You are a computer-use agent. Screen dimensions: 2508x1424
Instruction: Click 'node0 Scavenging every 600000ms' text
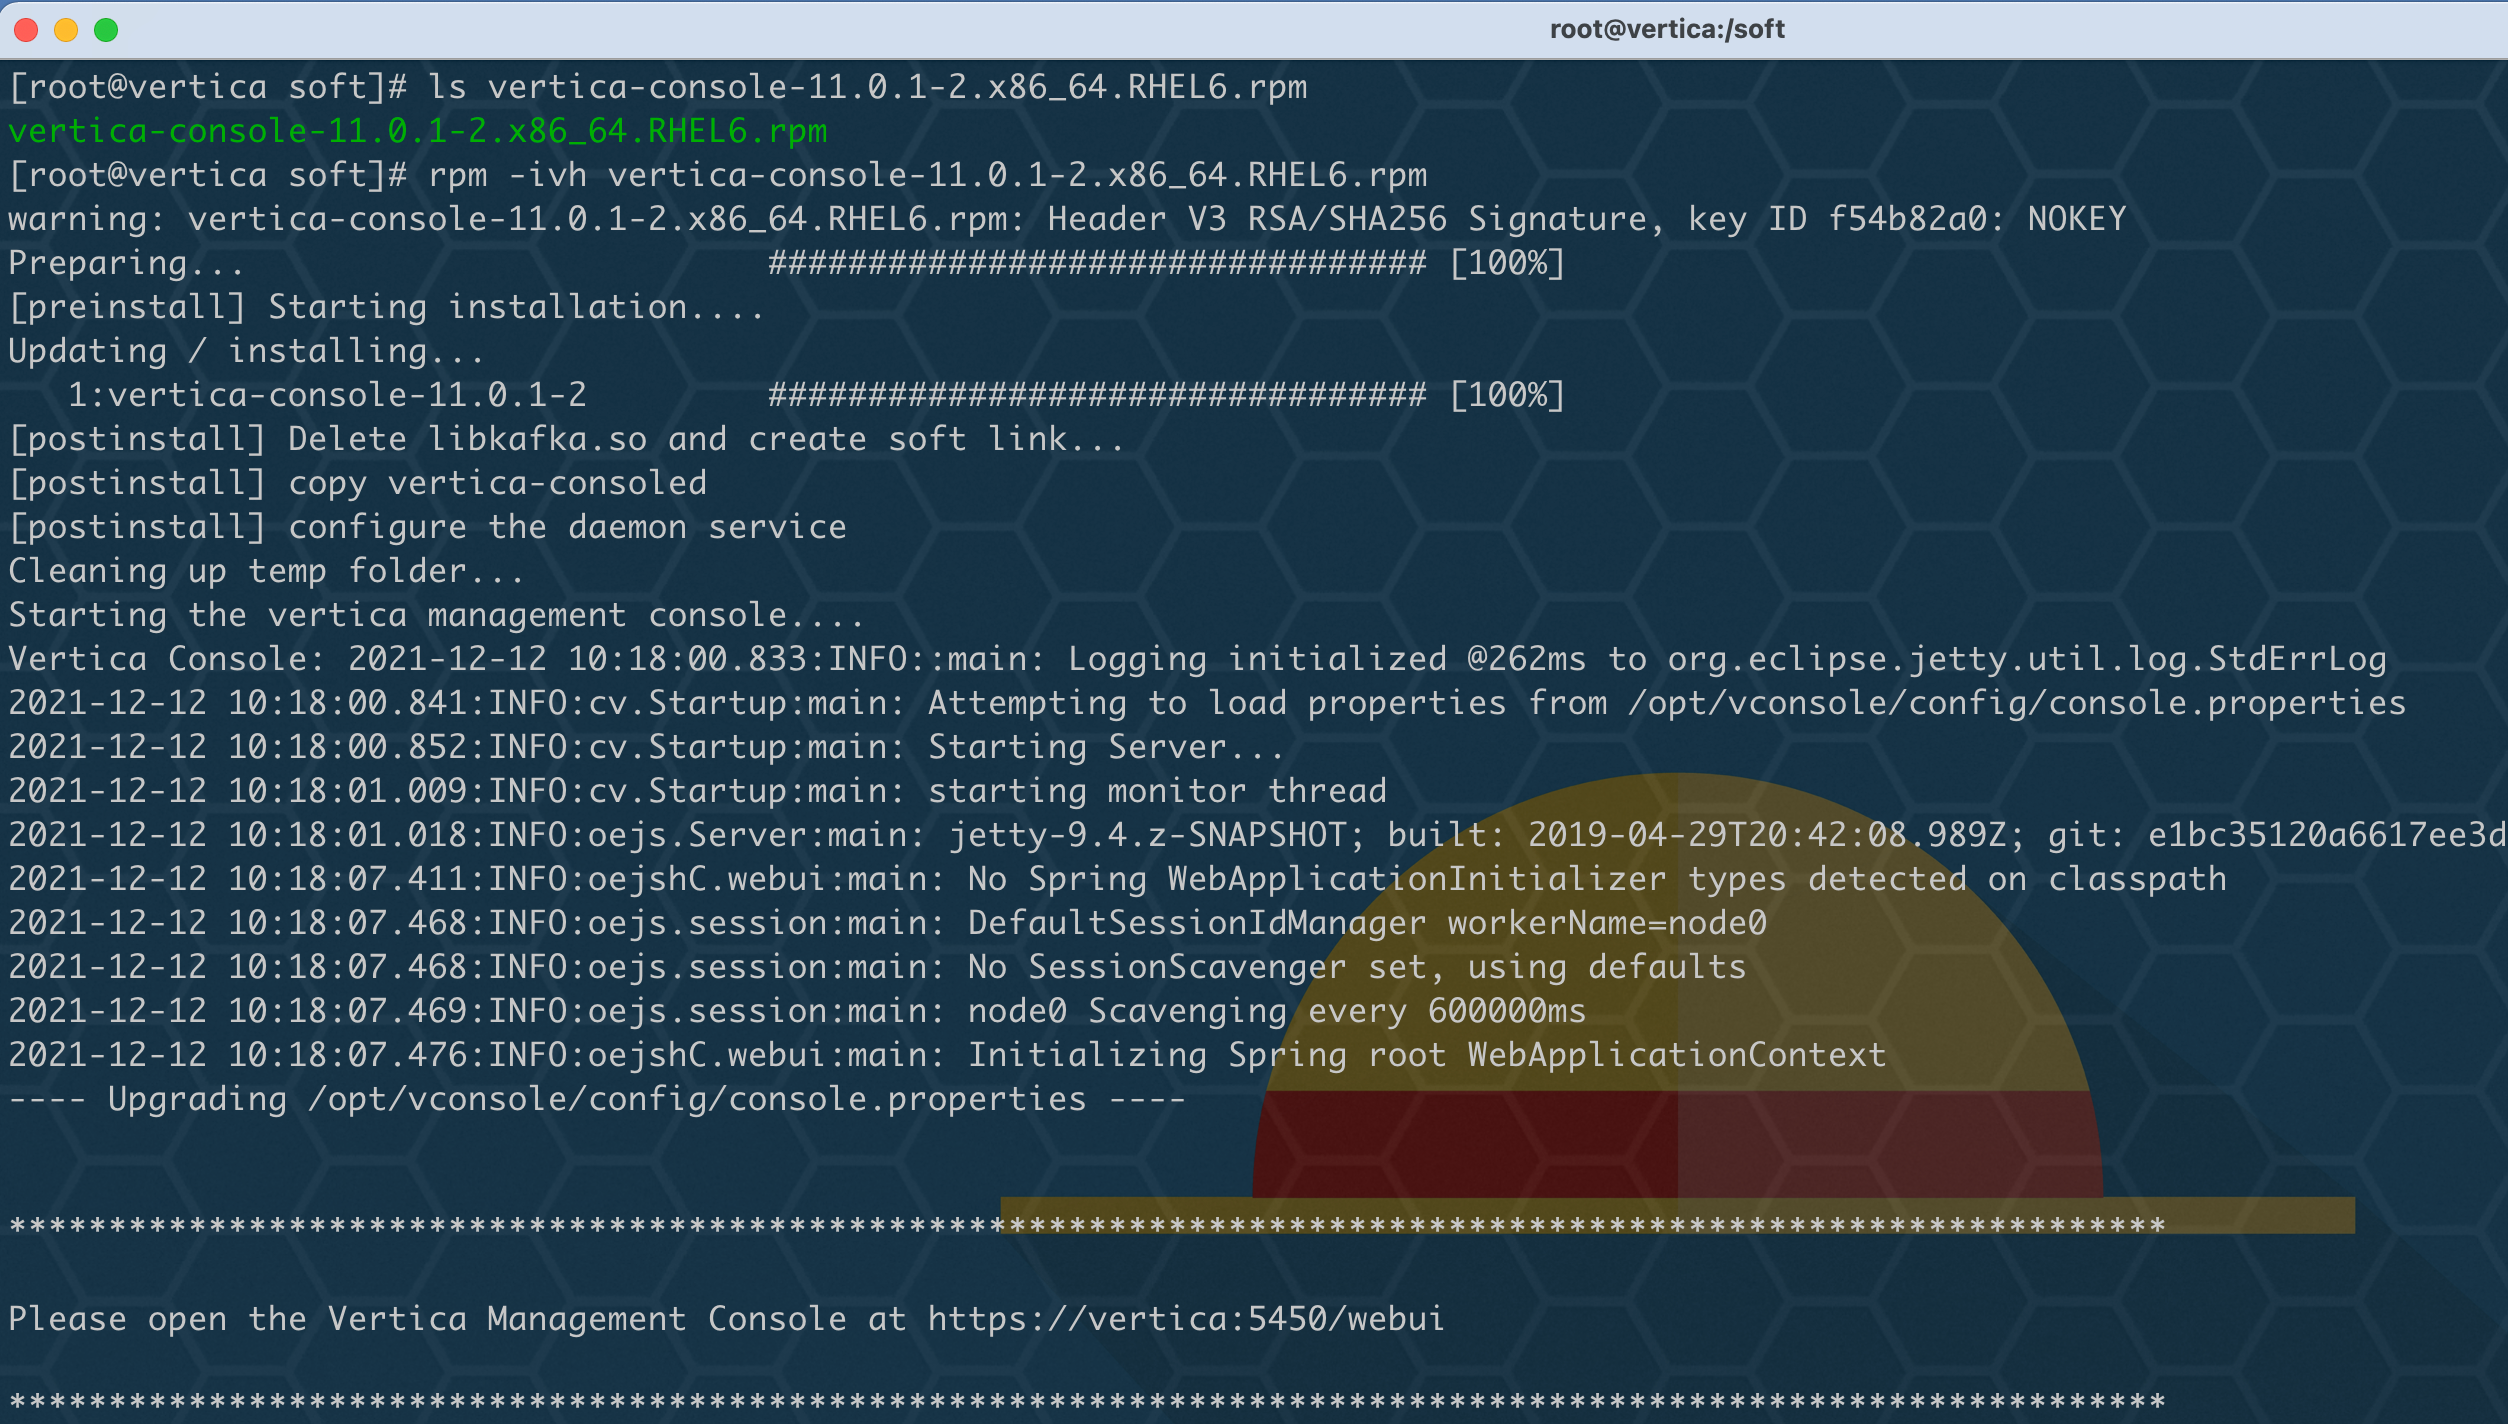(x=1277, y=1011)
